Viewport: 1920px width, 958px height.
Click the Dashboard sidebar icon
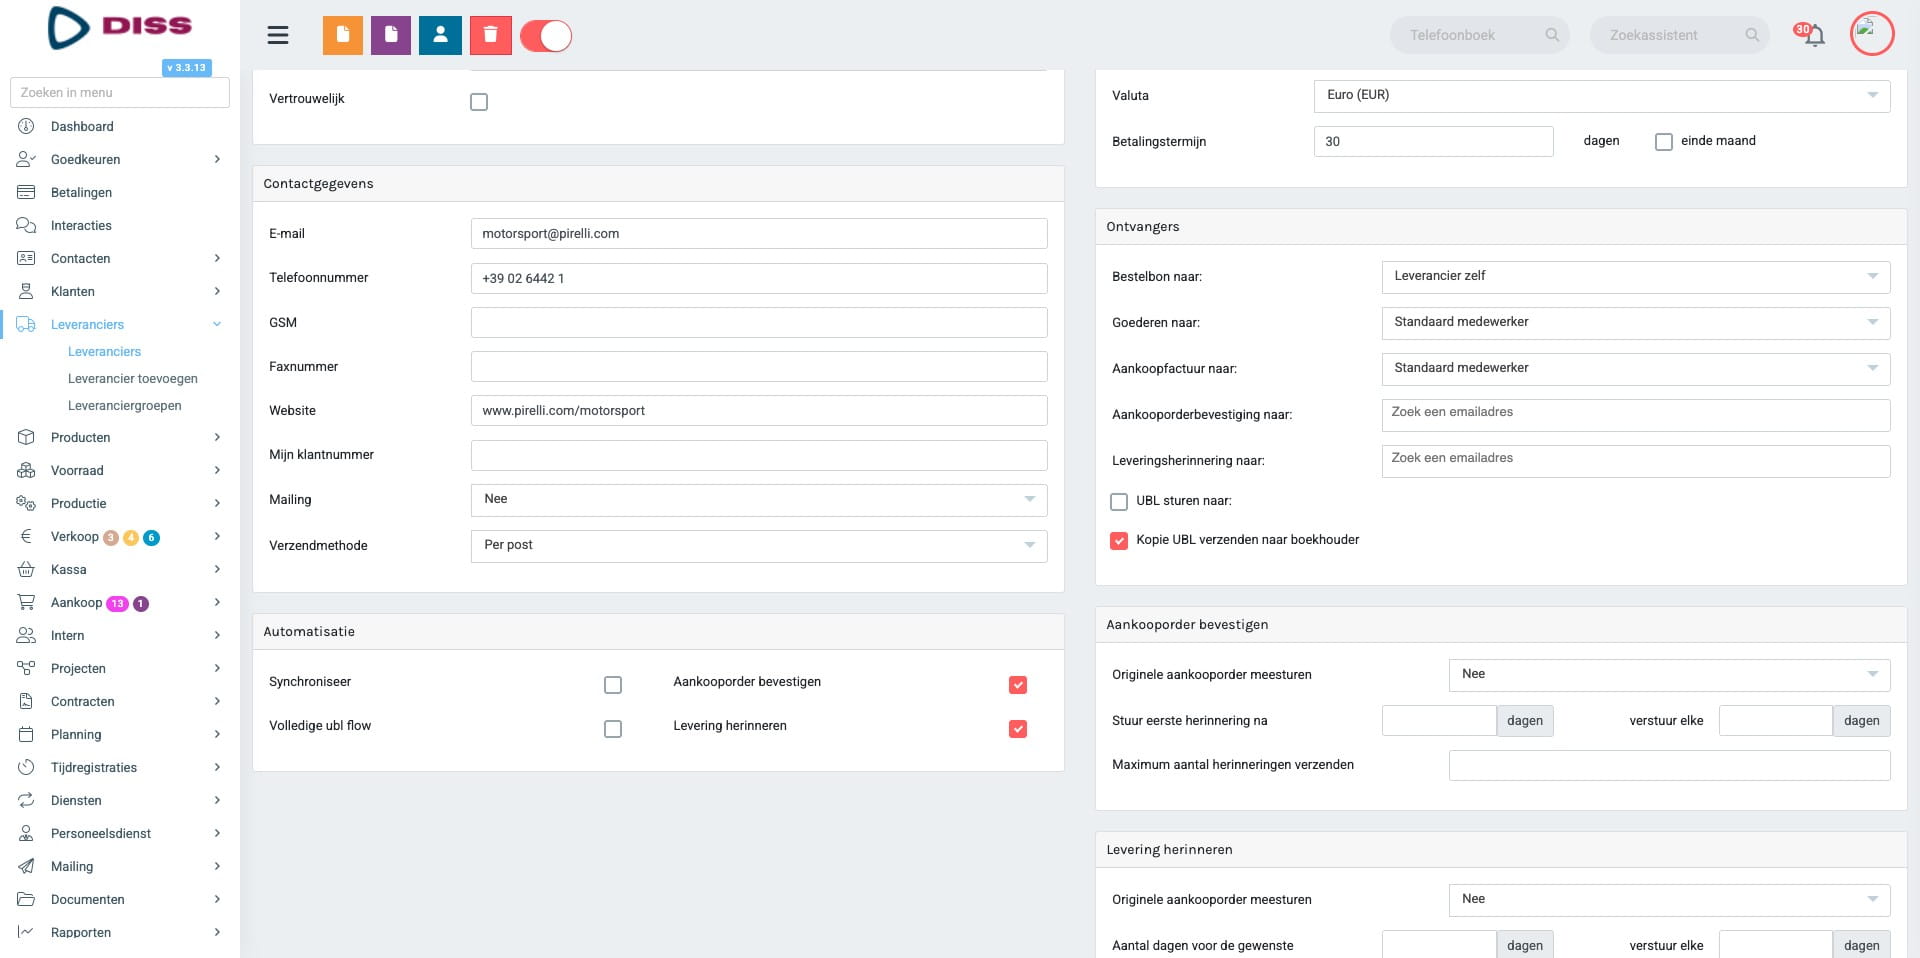click(x=26, y=126)
